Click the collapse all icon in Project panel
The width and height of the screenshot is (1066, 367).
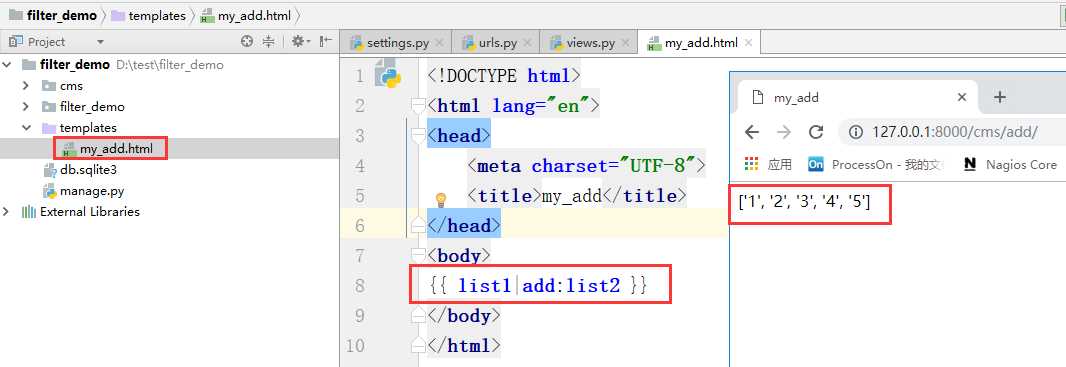[x=269, y=41]
